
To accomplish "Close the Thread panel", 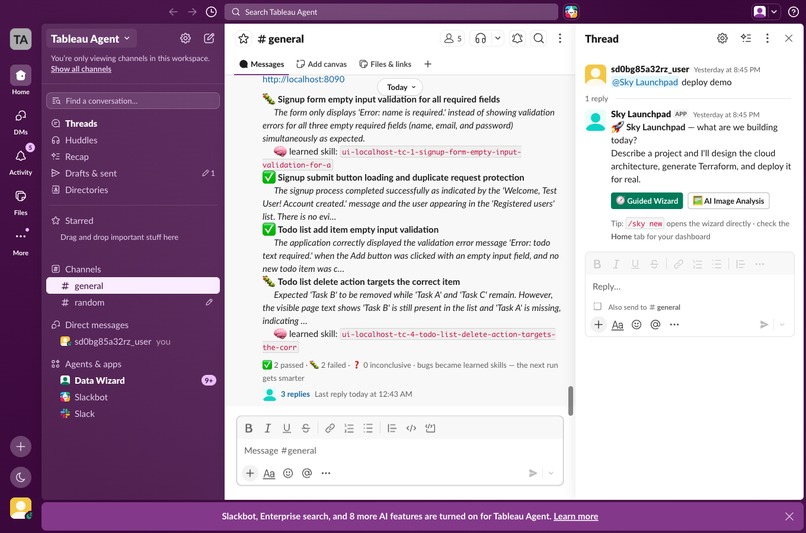I will [x=789, y=39].
